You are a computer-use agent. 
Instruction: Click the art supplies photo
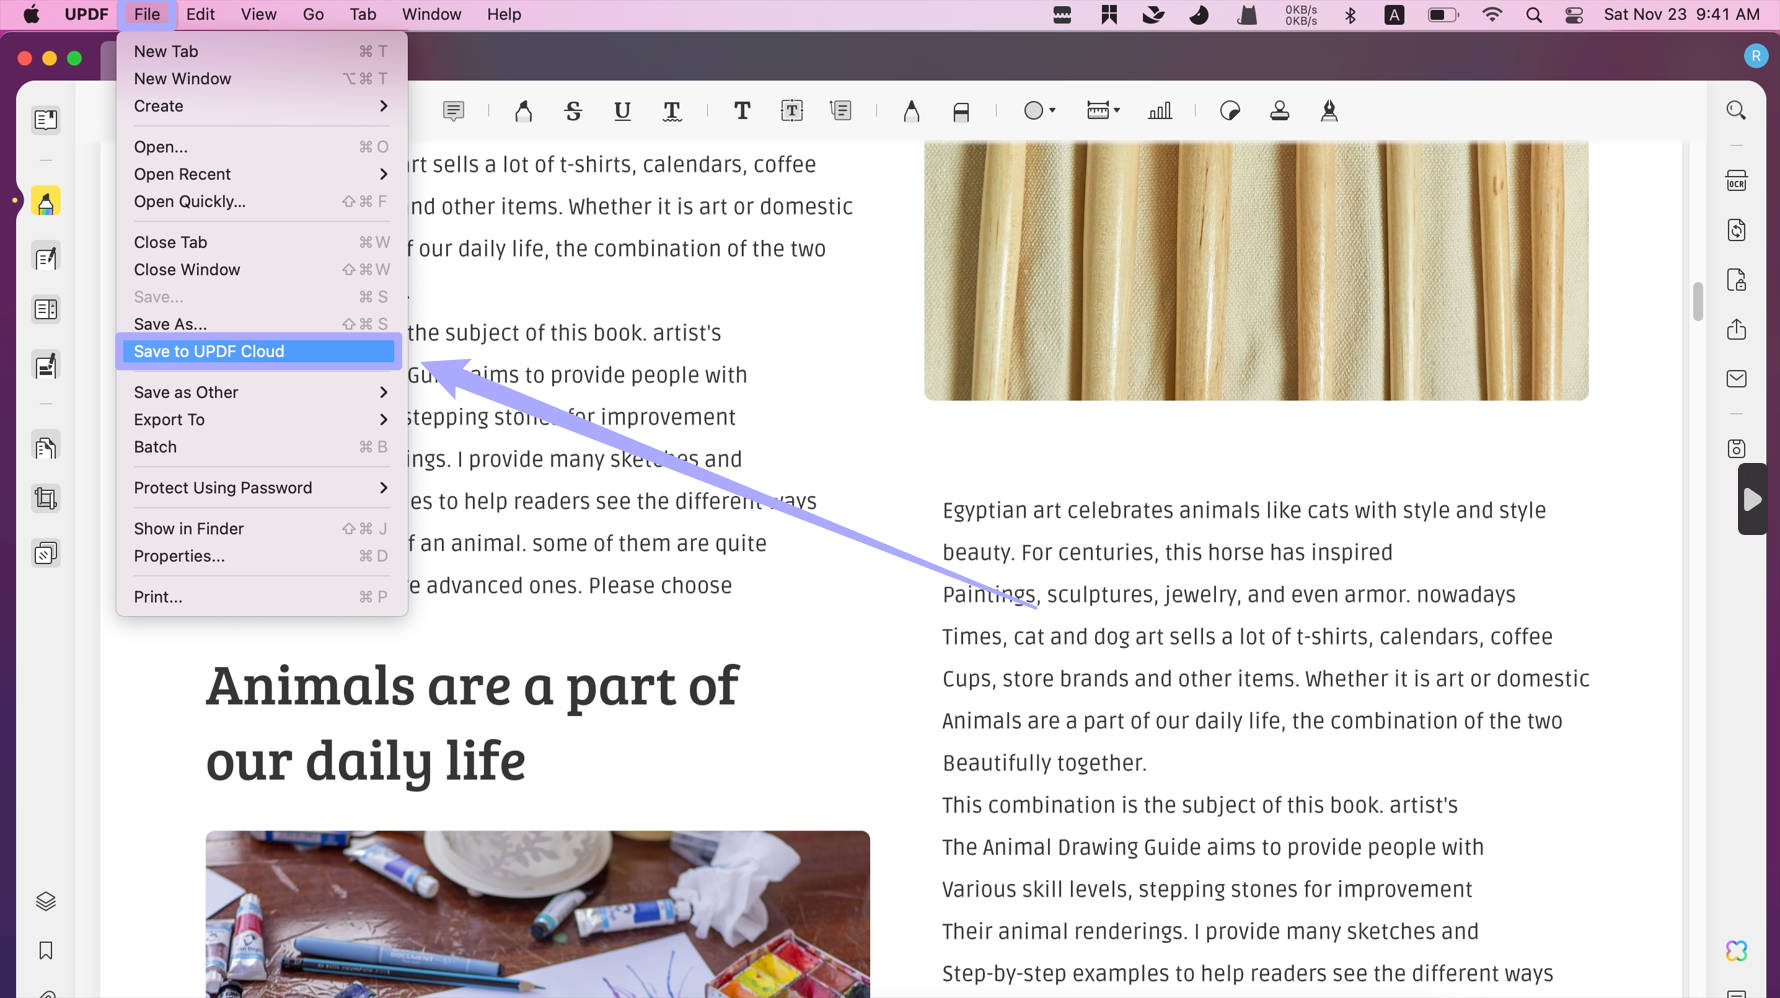pos(538,914)
